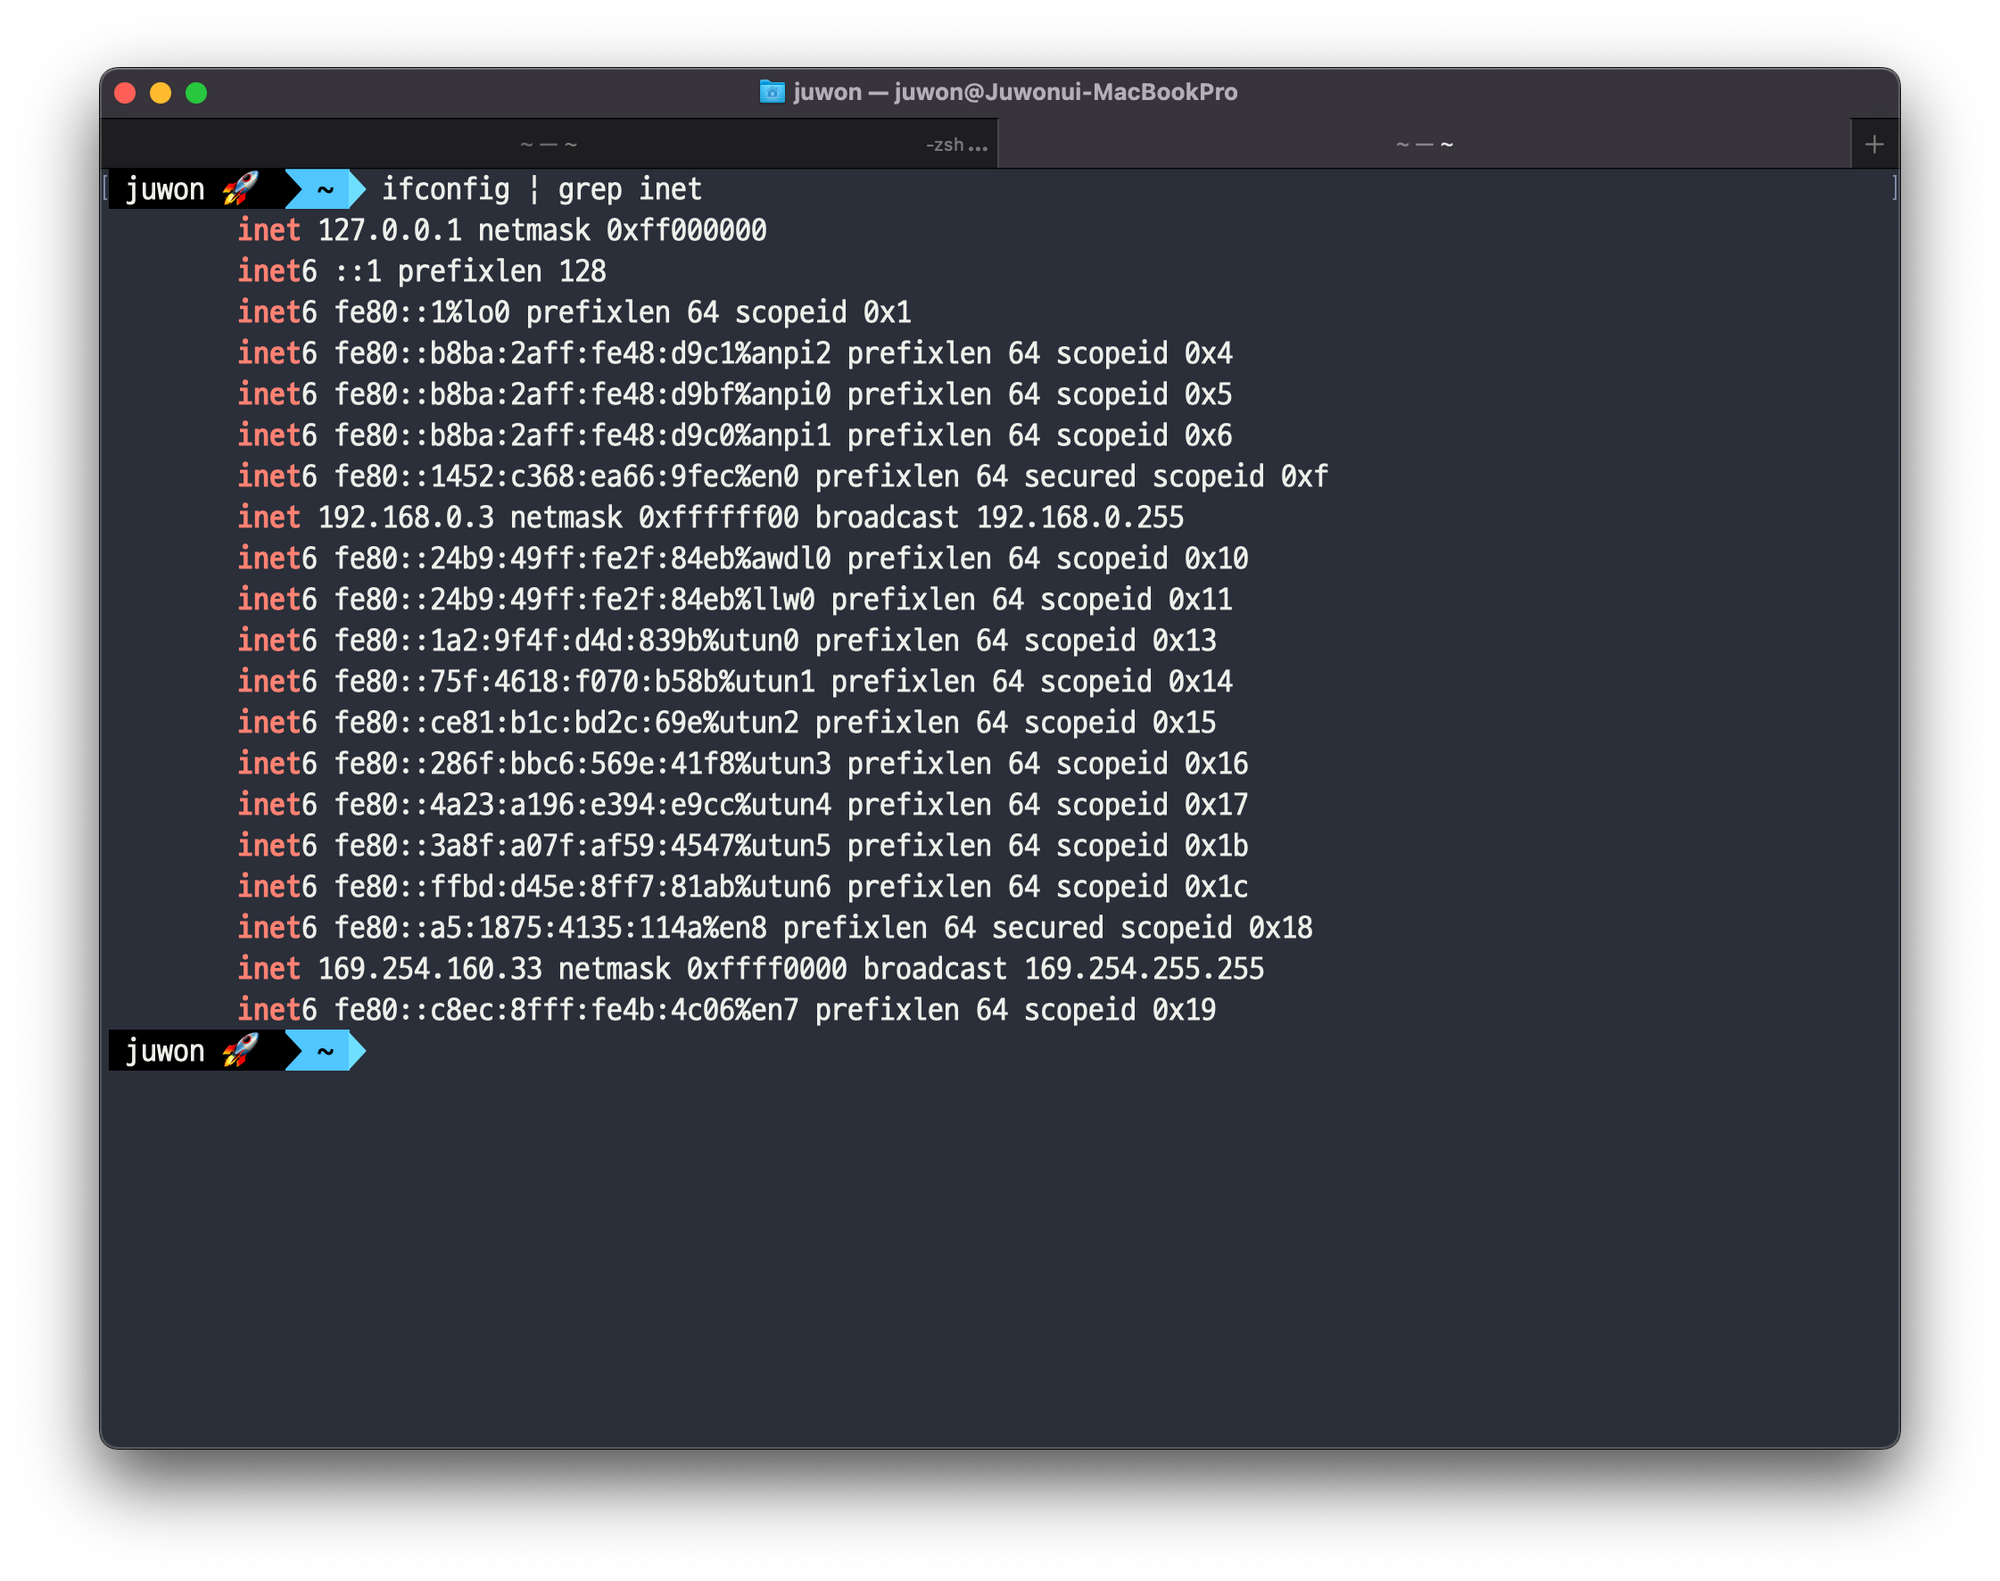
Task: Click the right bracket mark on command line
Action: click(x=1893, y=188)
